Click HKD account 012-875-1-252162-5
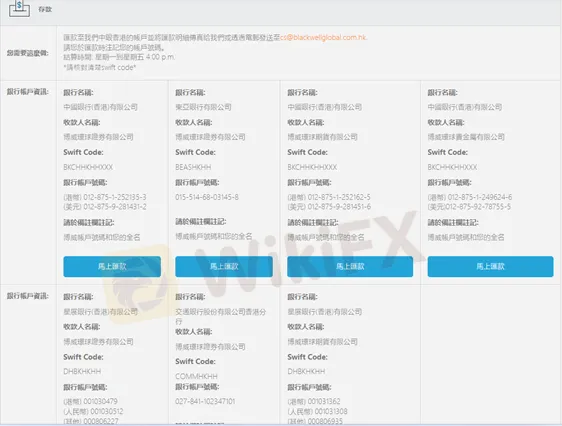This screenshot has width=562, height=426. click(329, 197)
